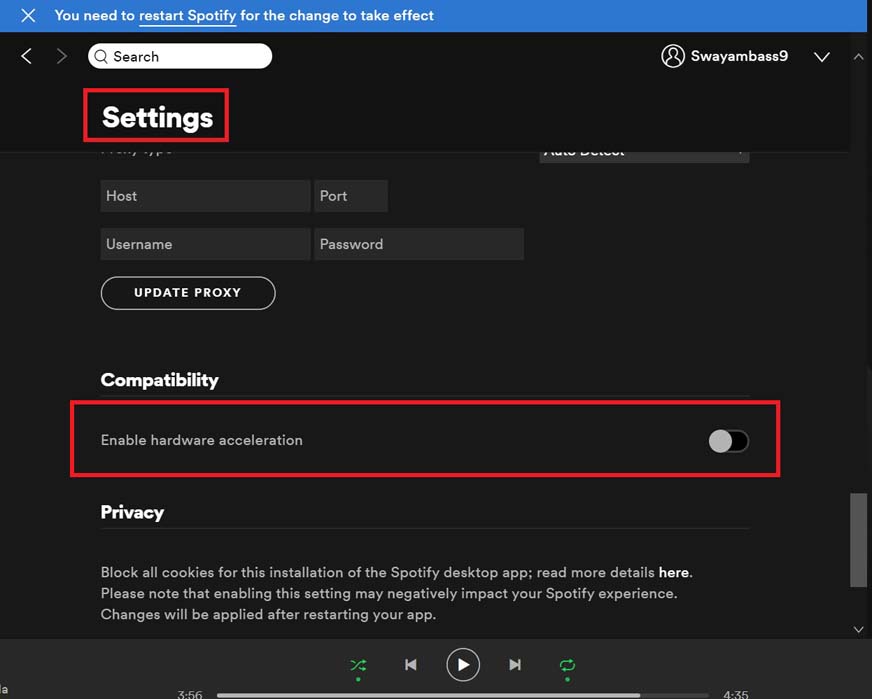Click the vertical scrollbar thumb
Viewport: 872px width, 699px height.
(x=858, y=539)
